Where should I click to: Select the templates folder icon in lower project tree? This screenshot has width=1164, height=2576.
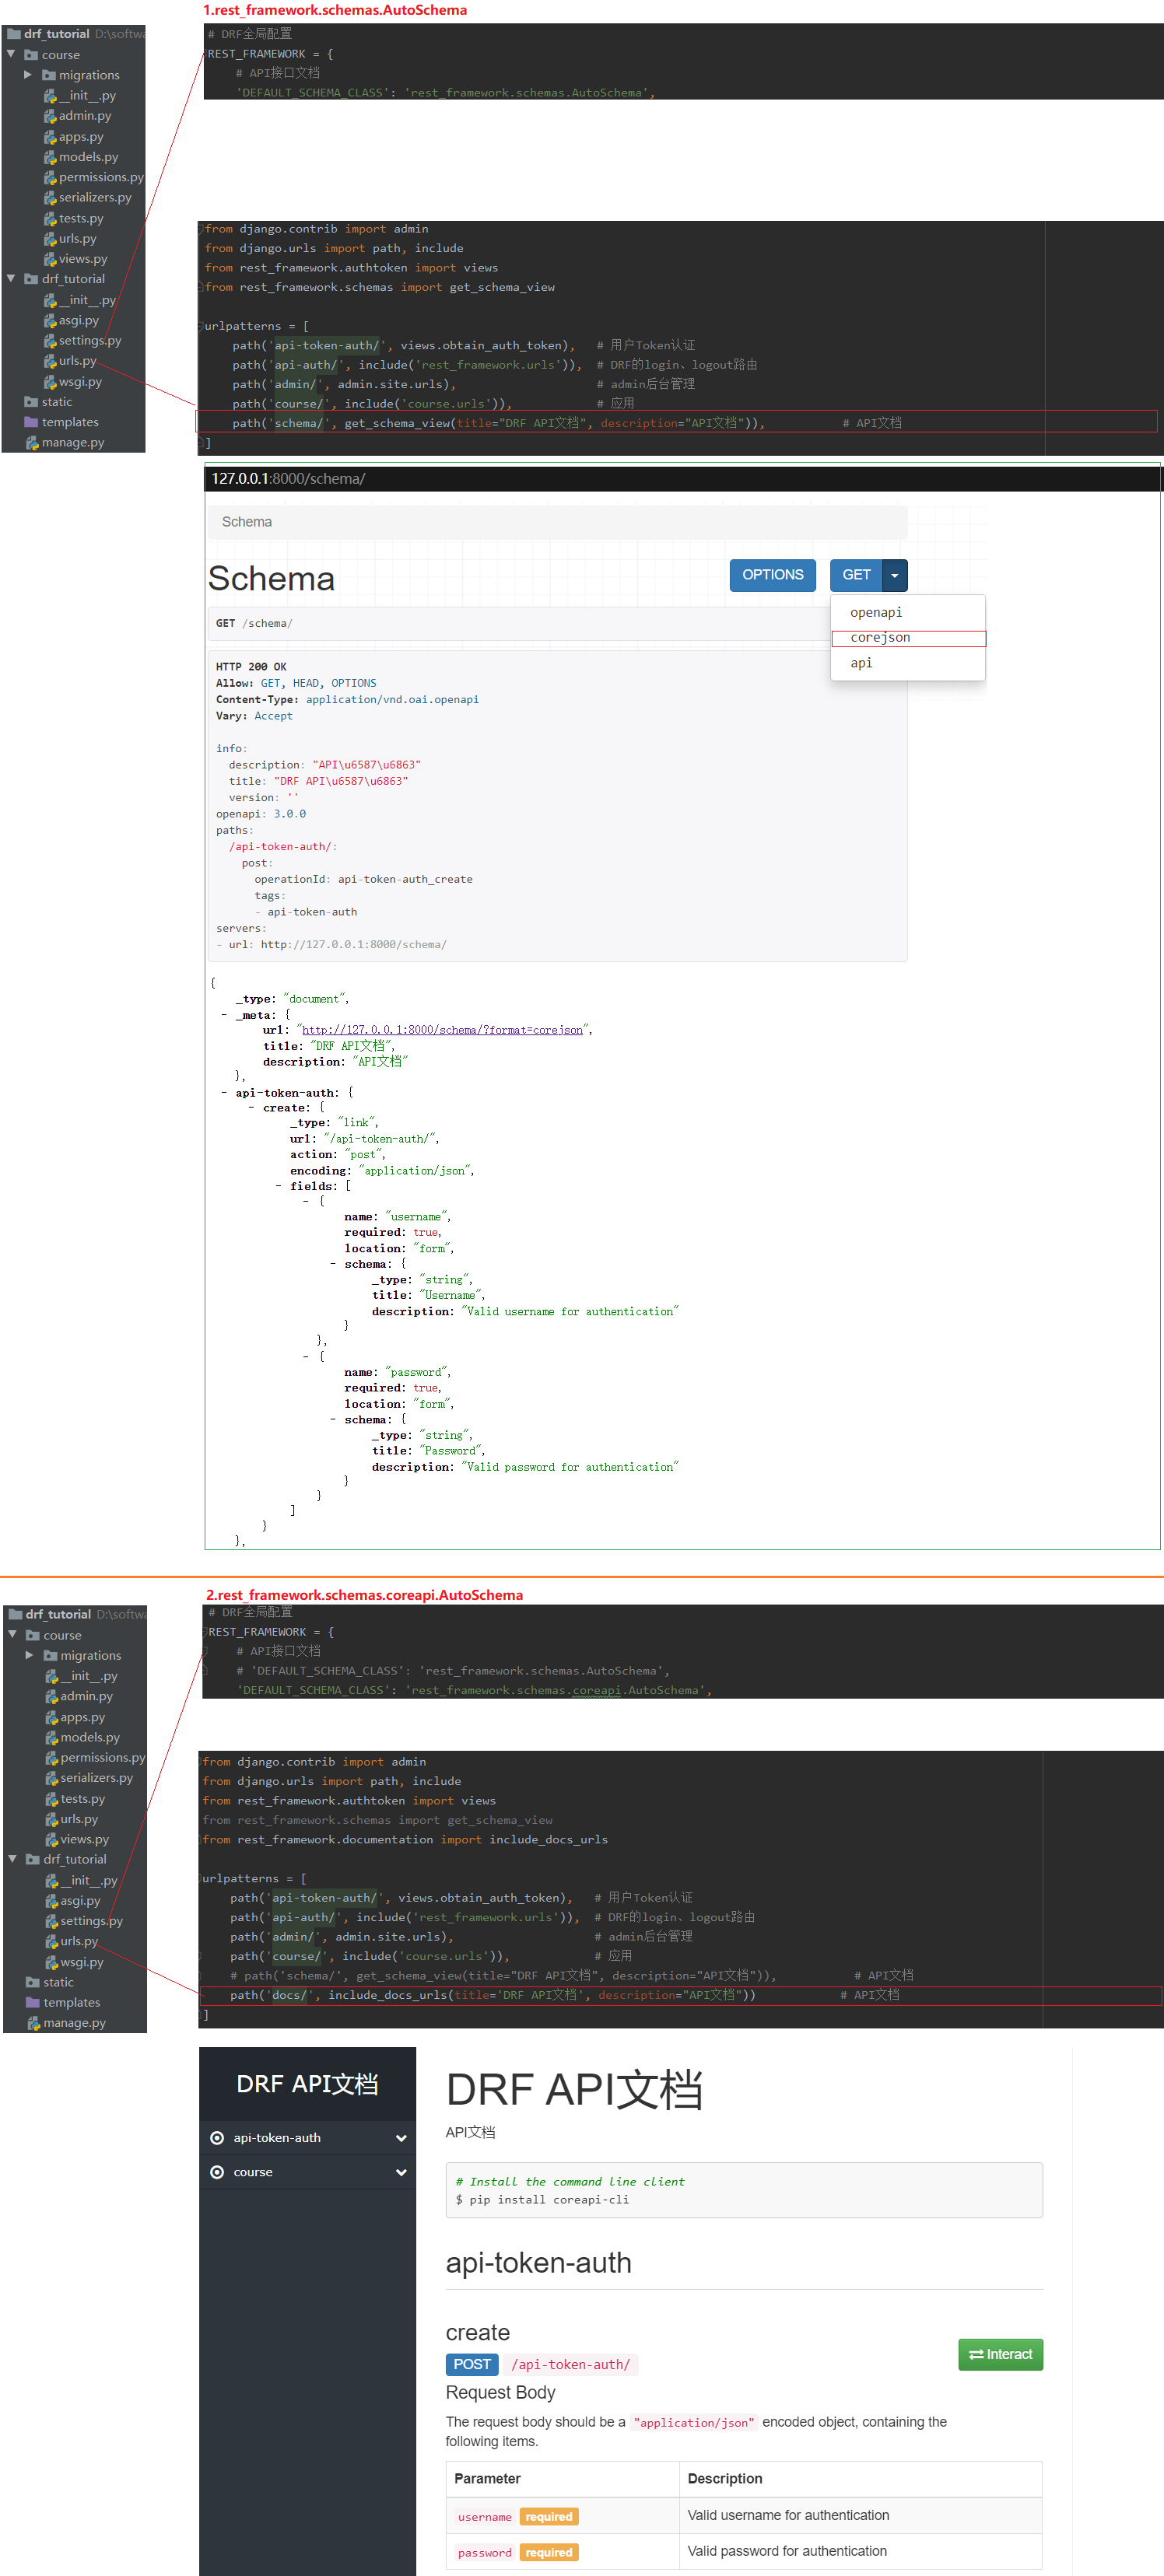tap(33, 2002)
